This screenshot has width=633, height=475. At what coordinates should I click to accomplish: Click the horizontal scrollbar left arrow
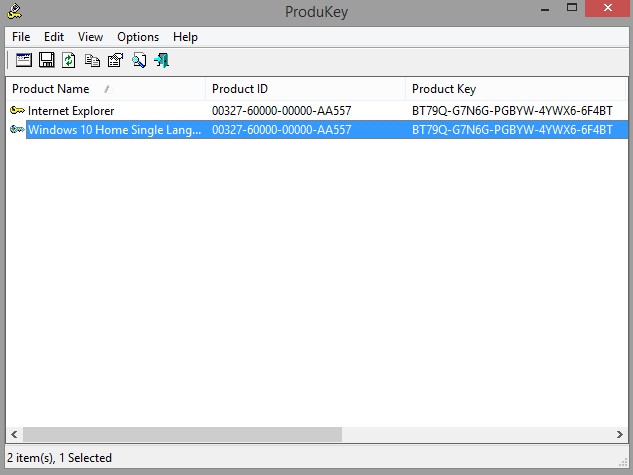pyautogui.click(x=14, y=434)
